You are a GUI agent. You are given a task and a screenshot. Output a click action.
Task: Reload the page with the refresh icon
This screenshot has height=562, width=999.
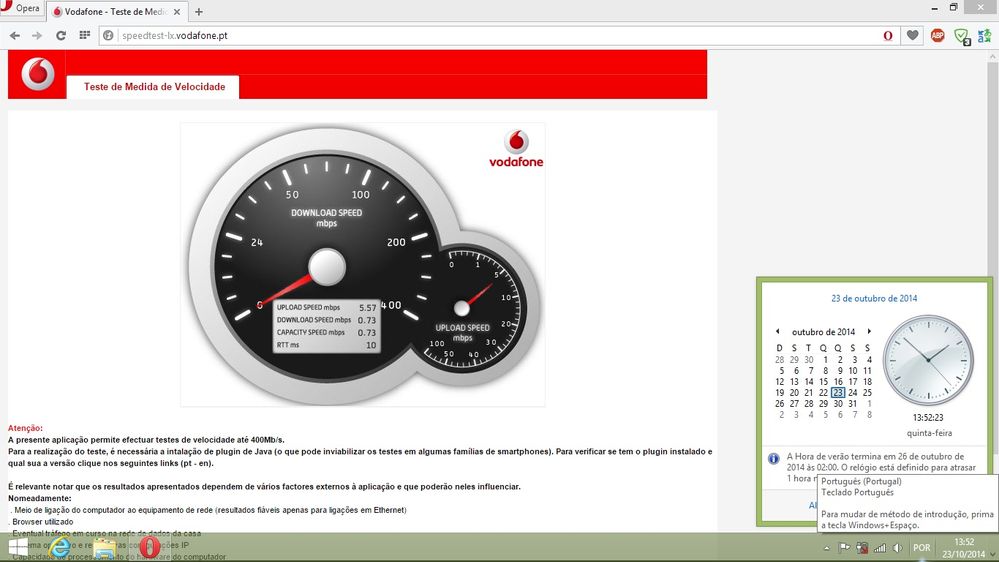(x=61, y=35)
